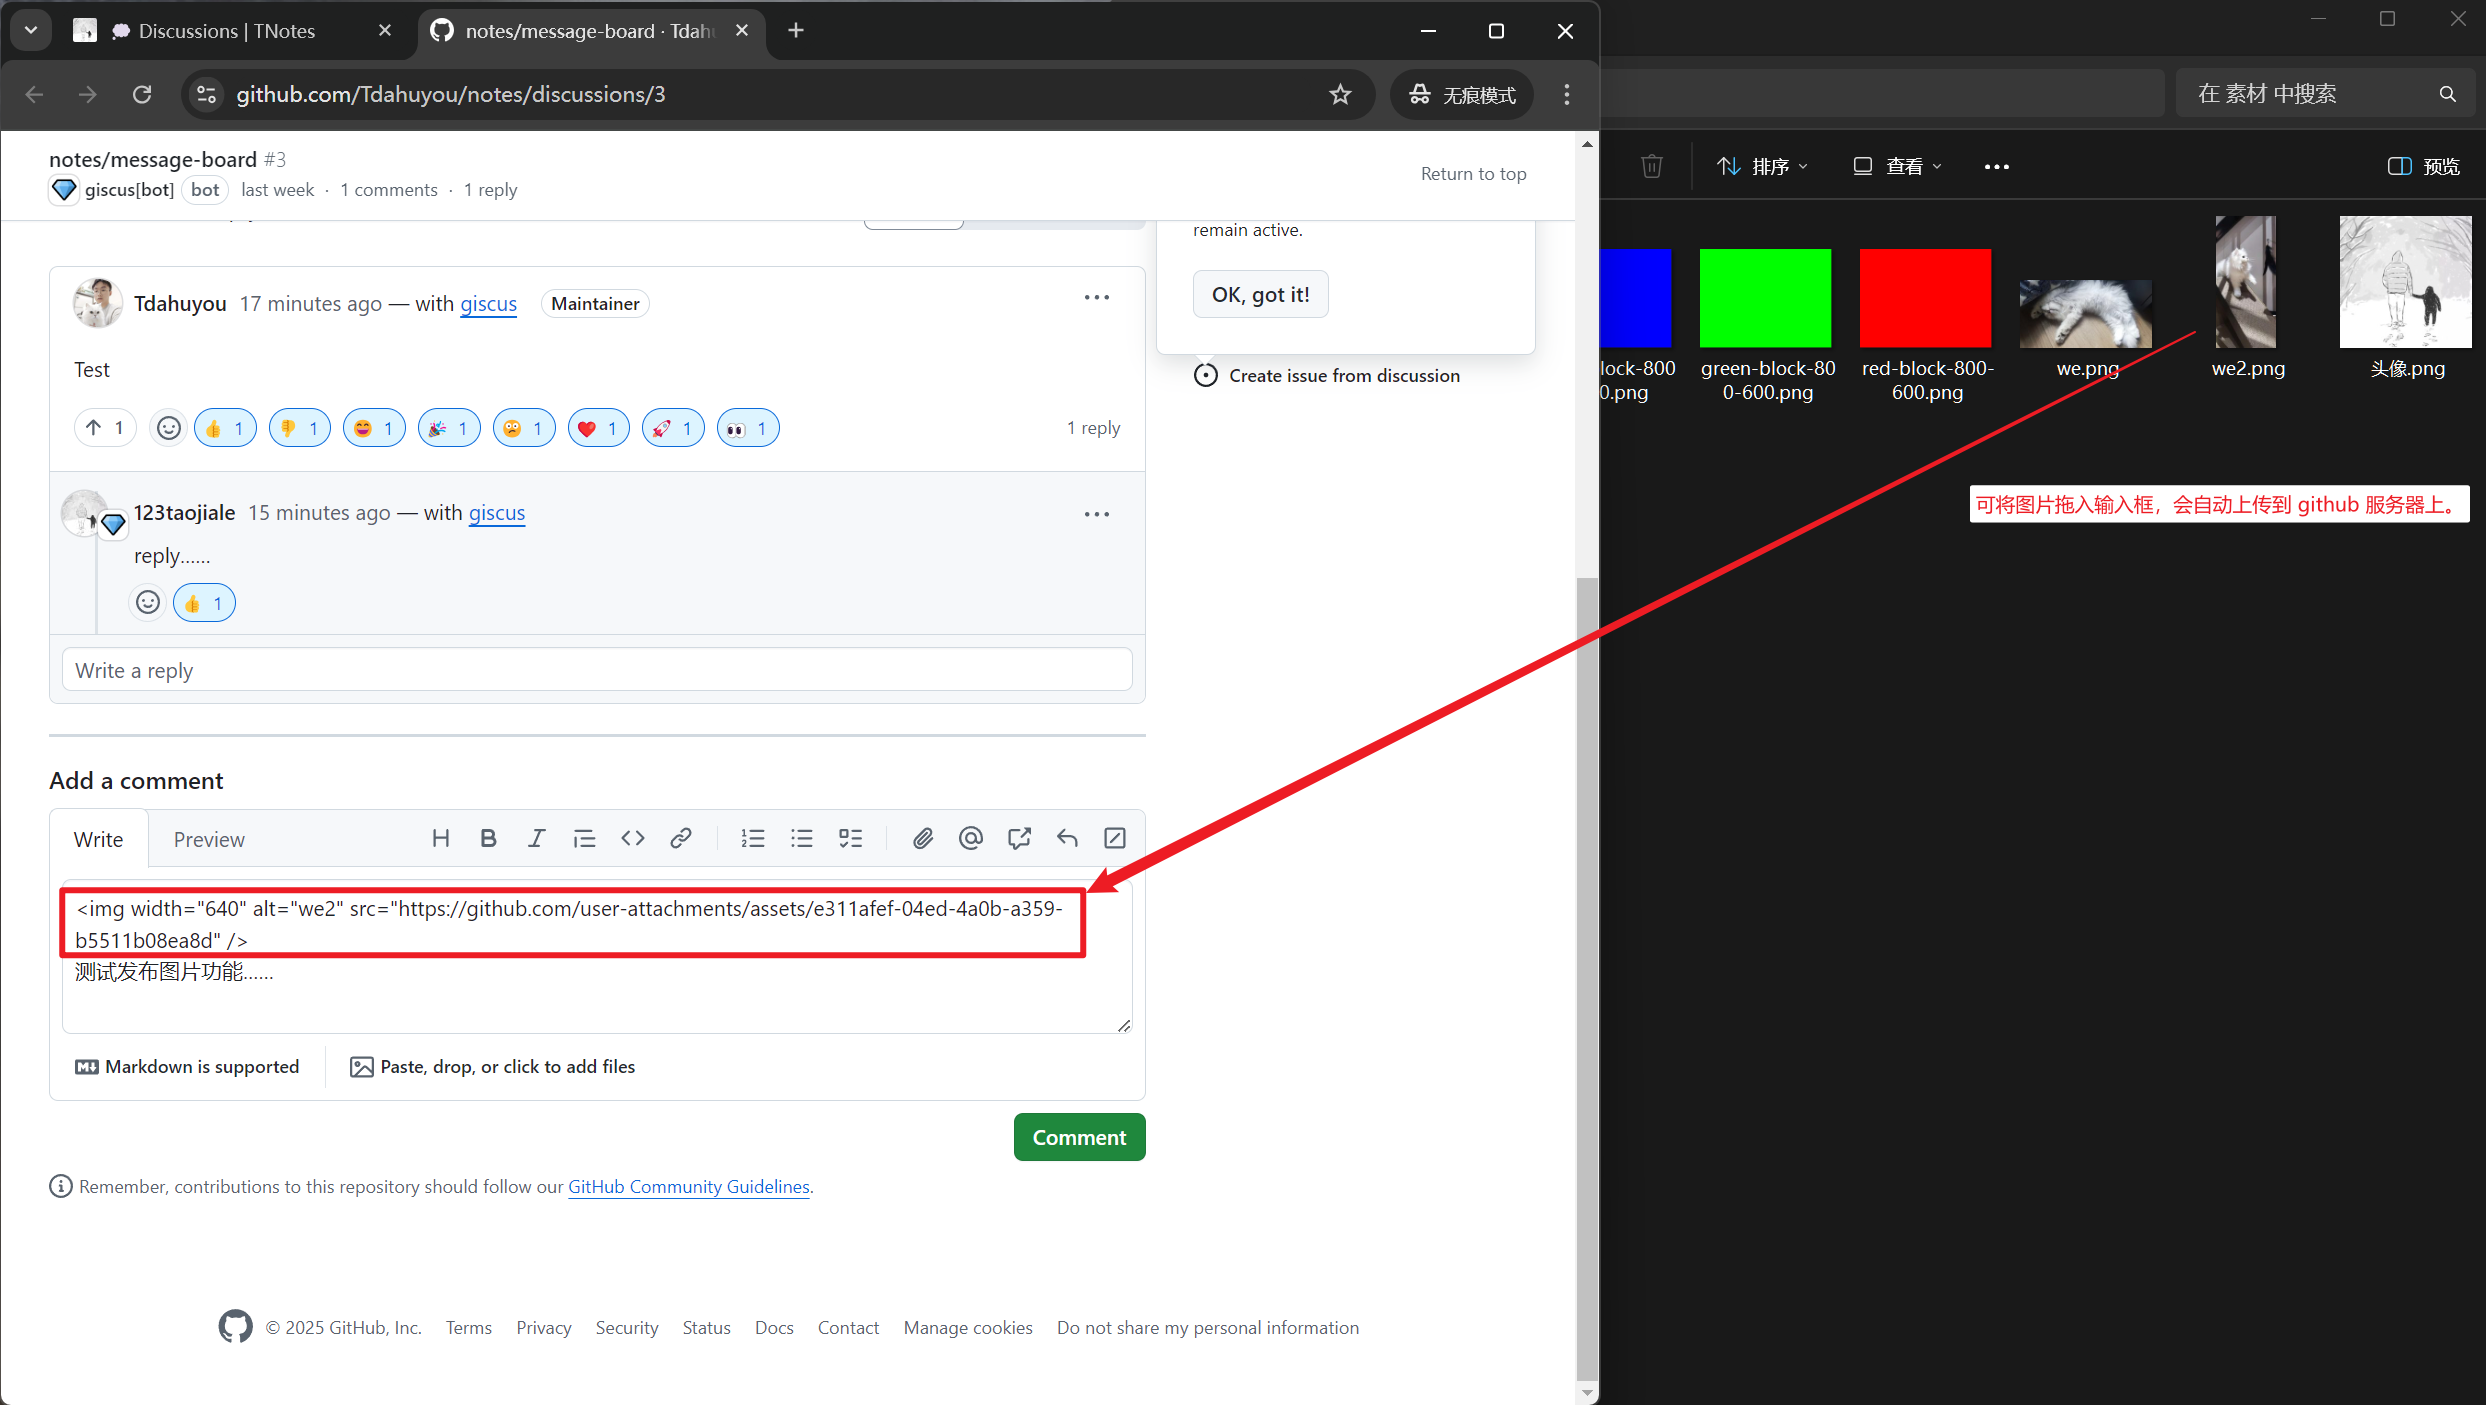Open the GitHub Community Guidelines link
The image size is (2486, 1405).
click(688, 1186)
